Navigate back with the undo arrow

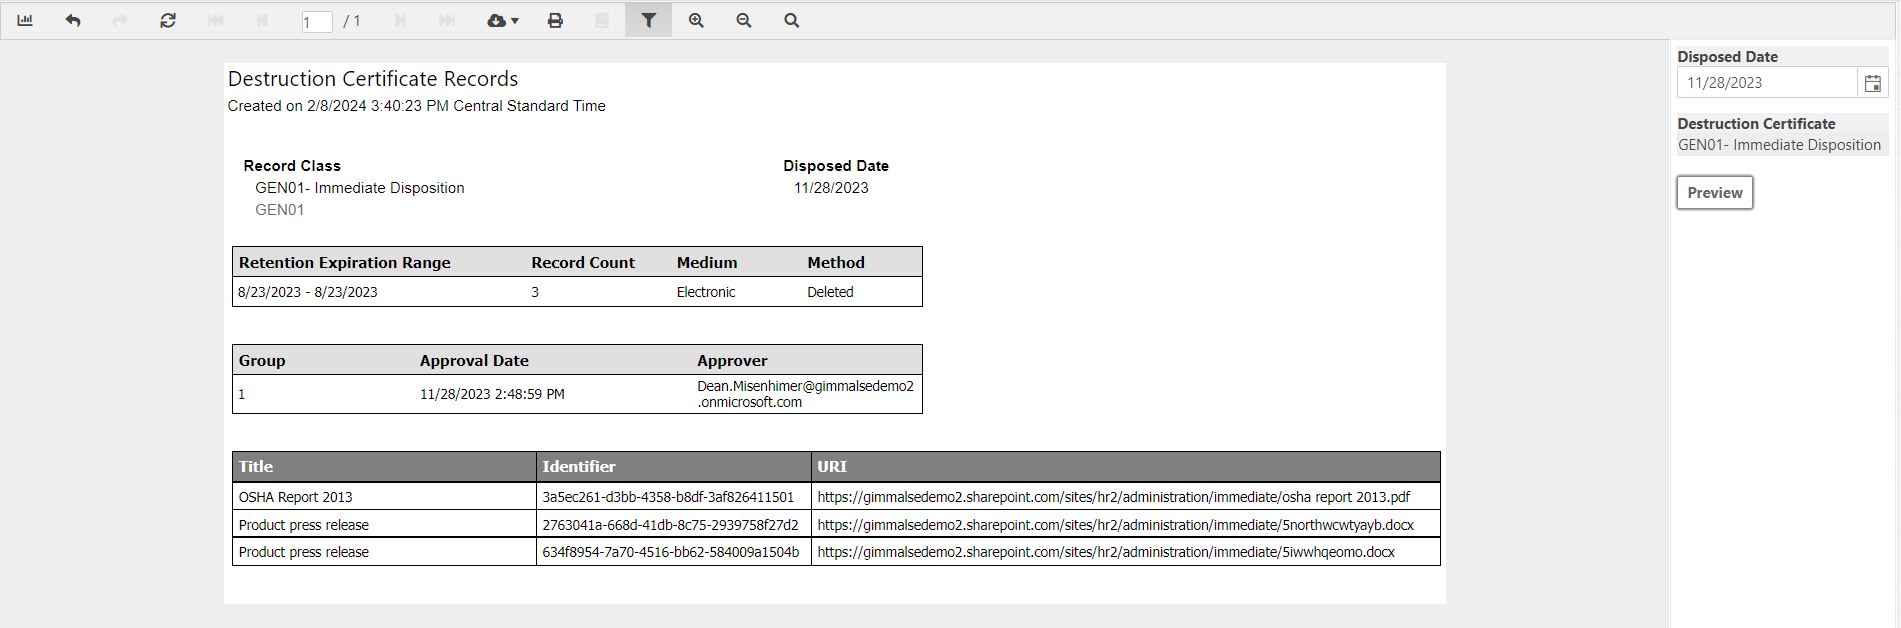73,20
